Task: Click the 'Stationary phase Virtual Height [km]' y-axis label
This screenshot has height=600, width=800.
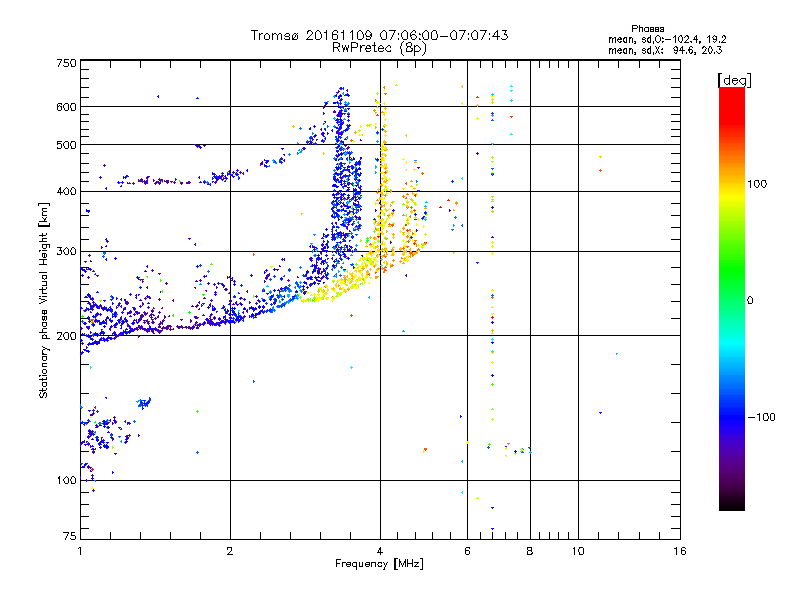Action: (x=43, y=300)
